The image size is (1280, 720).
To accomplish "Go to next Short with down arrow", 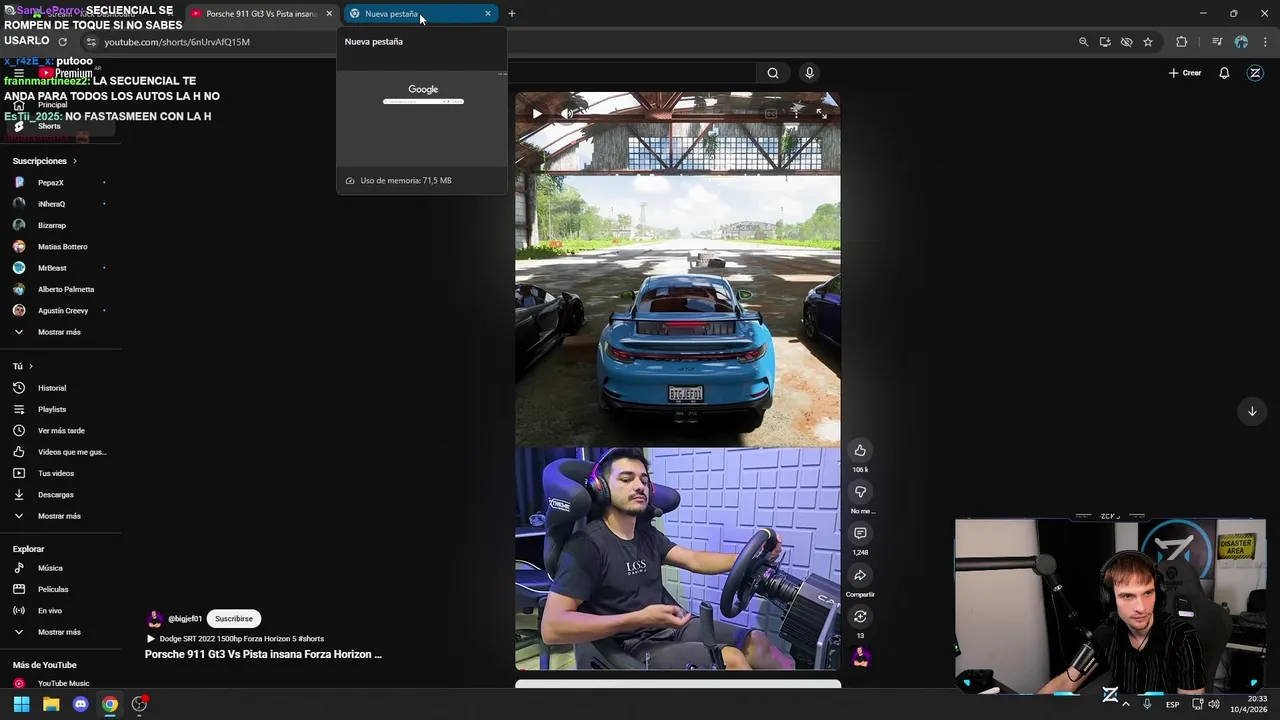I will (x=1252, y=411).
